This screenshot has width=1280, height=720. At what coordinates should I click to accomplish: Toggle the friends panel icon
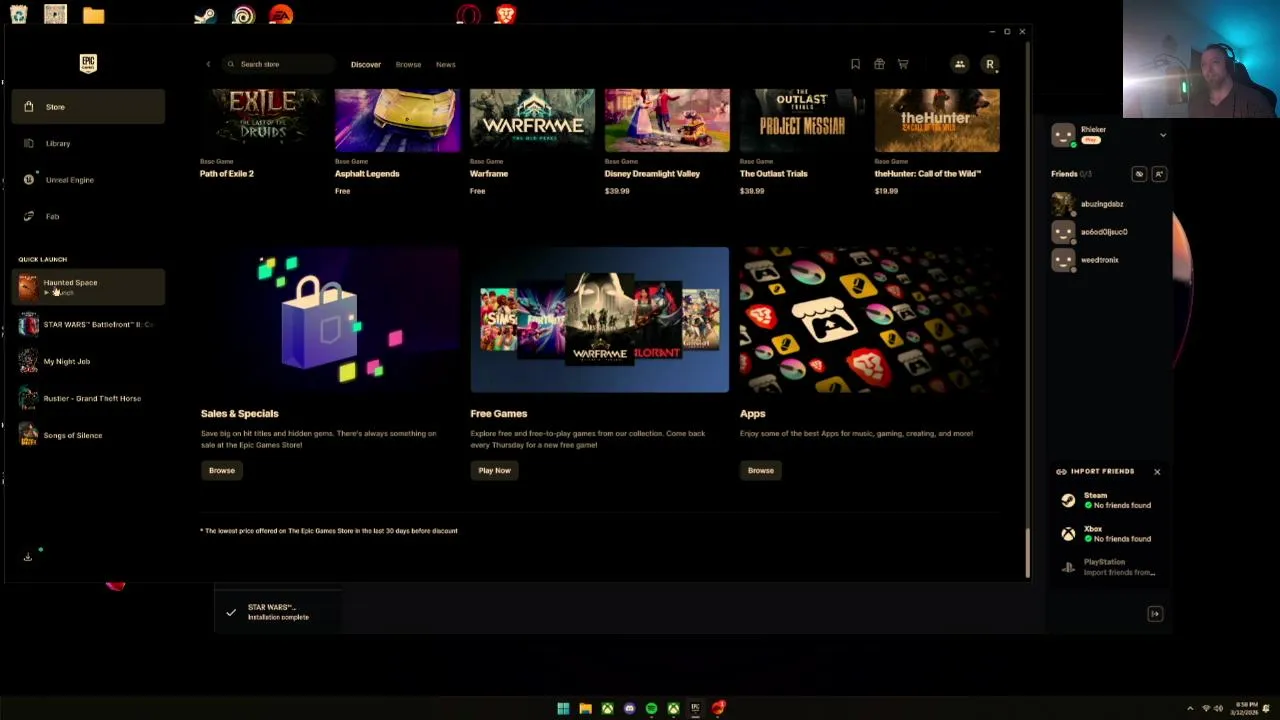coord(960,64)
